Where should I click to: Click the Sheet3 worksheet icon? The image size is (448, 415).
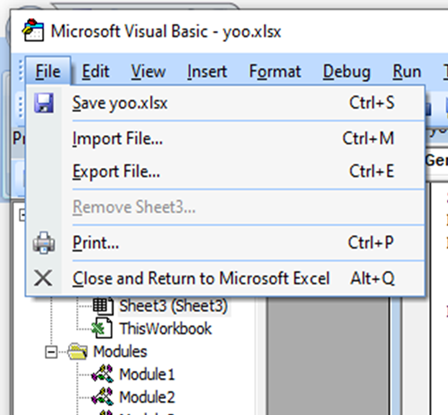point(103,305)
